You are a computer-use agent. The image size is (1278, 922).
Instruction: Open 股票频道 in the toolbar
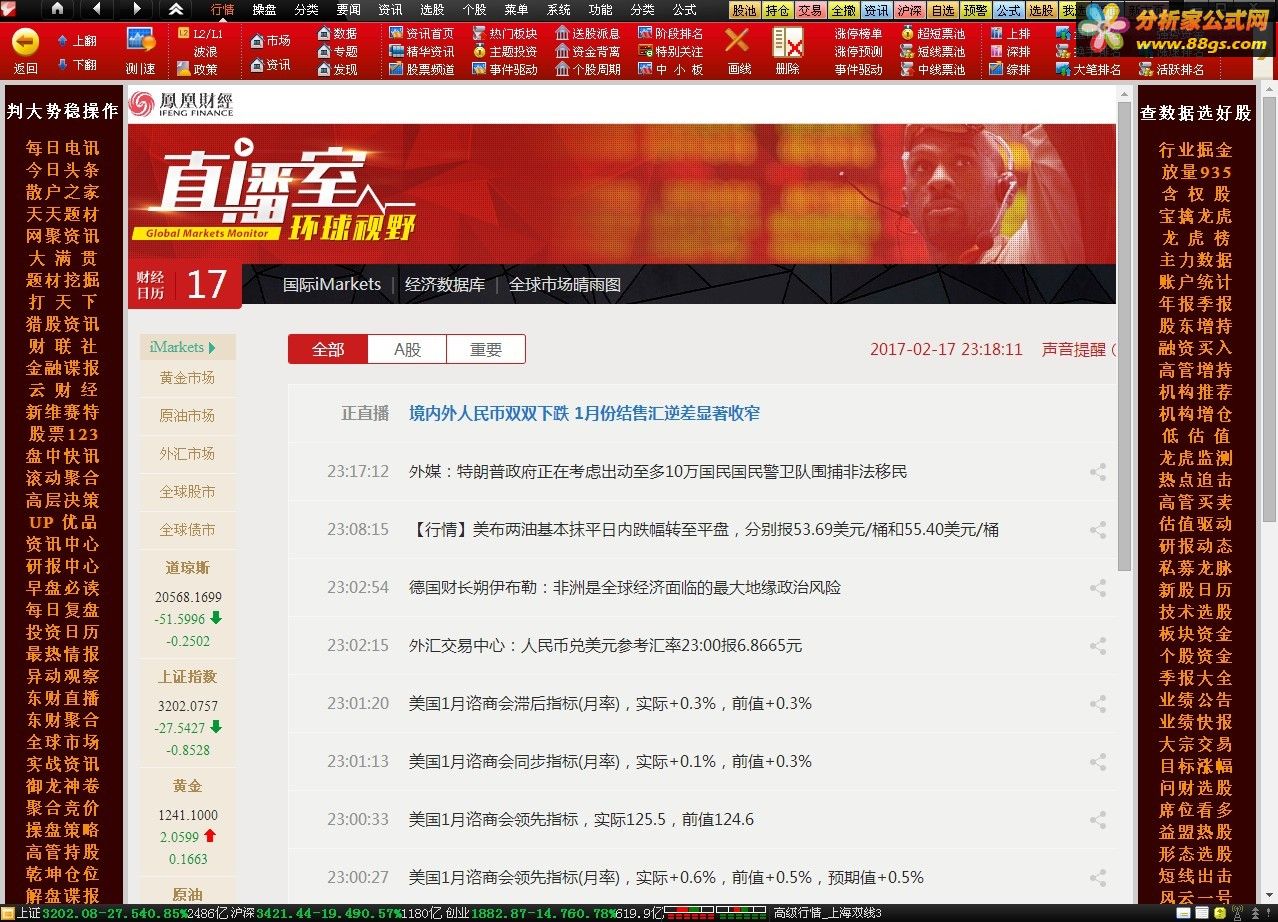point(422,70)
